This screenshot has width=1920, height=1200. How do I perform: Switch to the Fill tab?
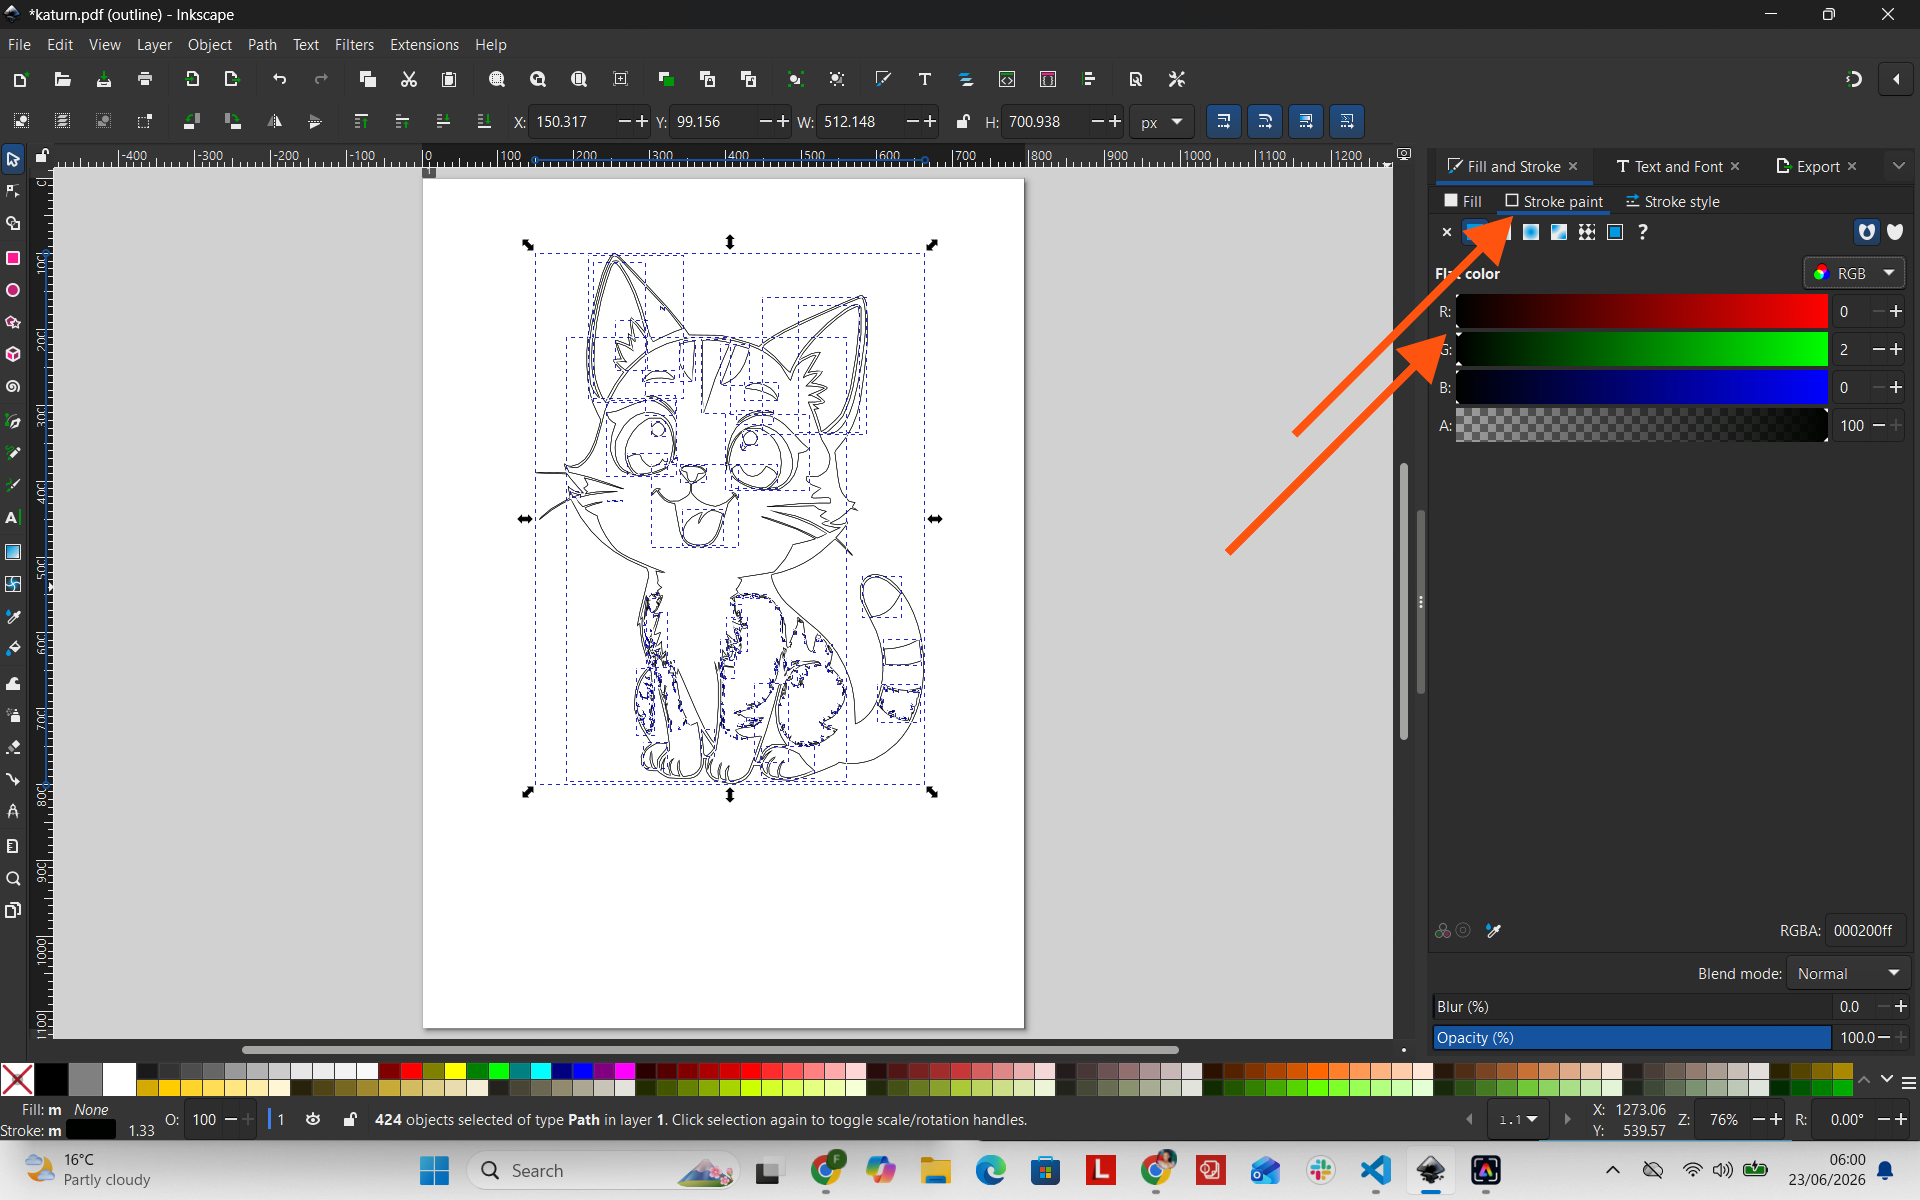tap(1463, 201)
